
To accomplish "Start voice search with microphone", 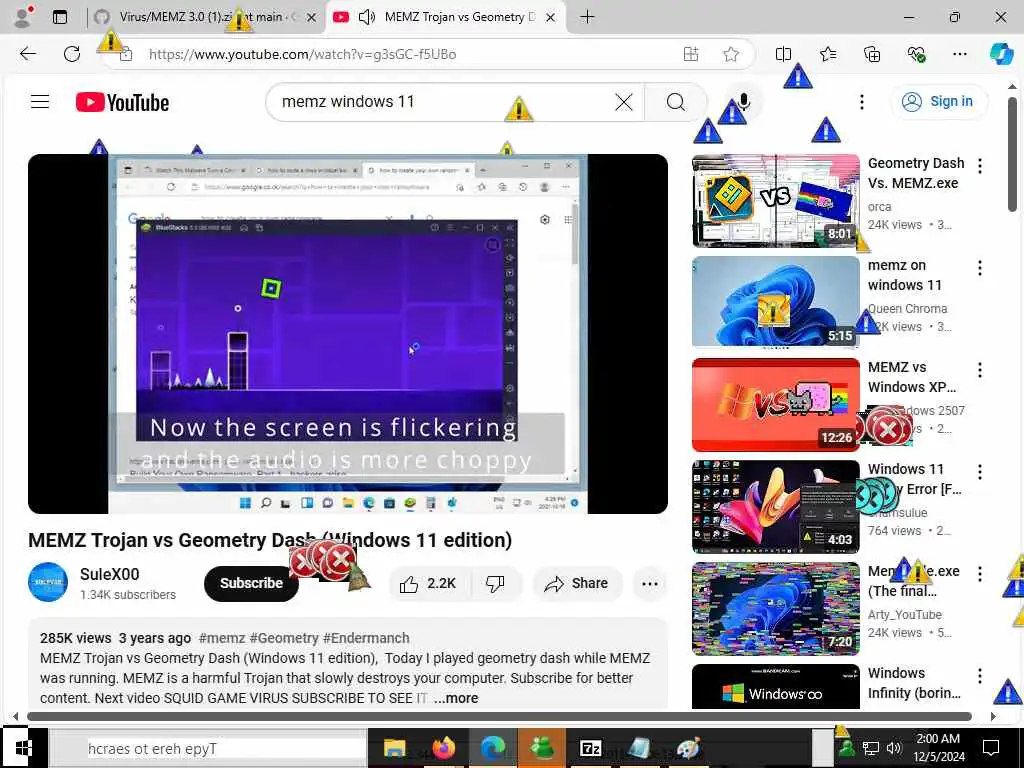I will [743, 102].
